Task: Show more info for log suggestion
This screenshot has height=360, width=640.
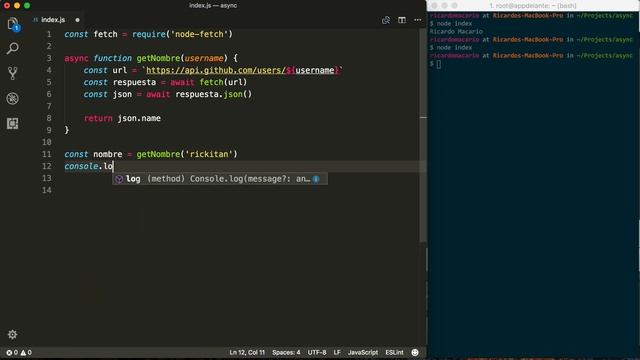Action: (x=316, y=179)
